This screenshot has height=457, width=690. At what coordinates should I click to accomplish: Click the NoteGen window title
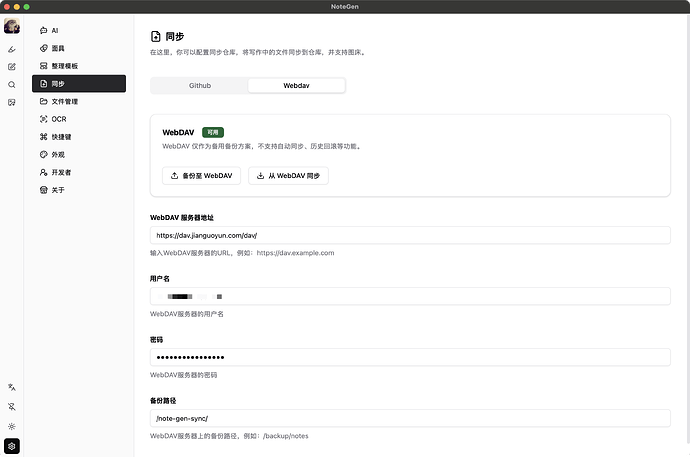345,7
